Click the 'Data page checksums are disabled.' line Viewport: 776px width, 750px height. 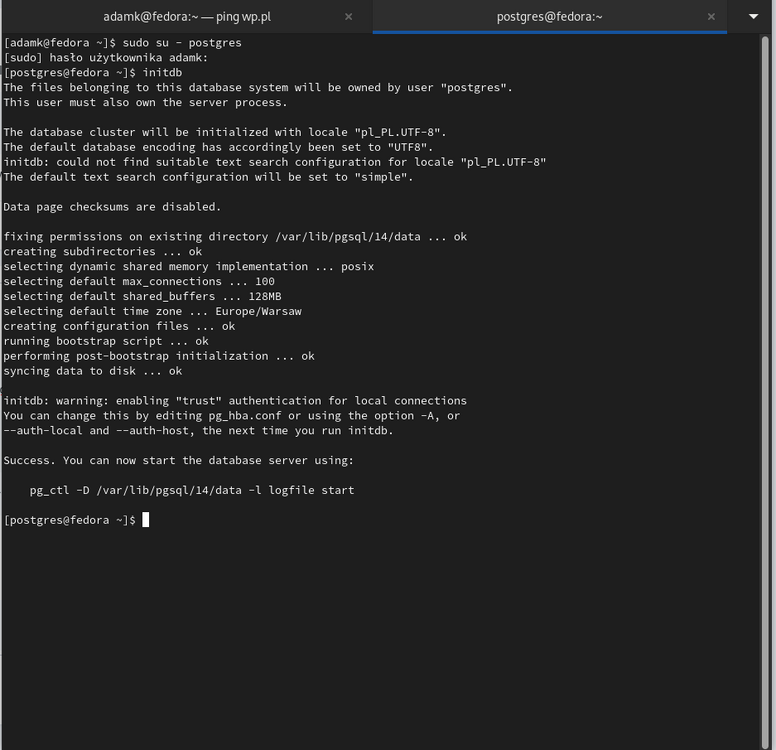point(112,207)
